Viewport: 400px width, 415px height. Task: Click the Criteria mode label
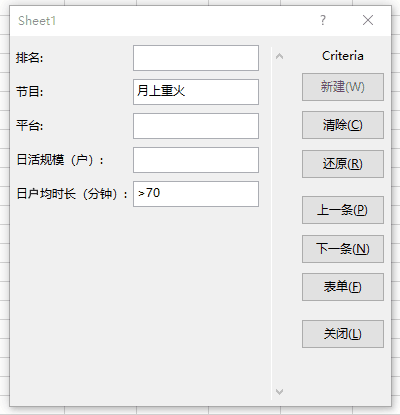pyautogui.click(x=343, y=56)
